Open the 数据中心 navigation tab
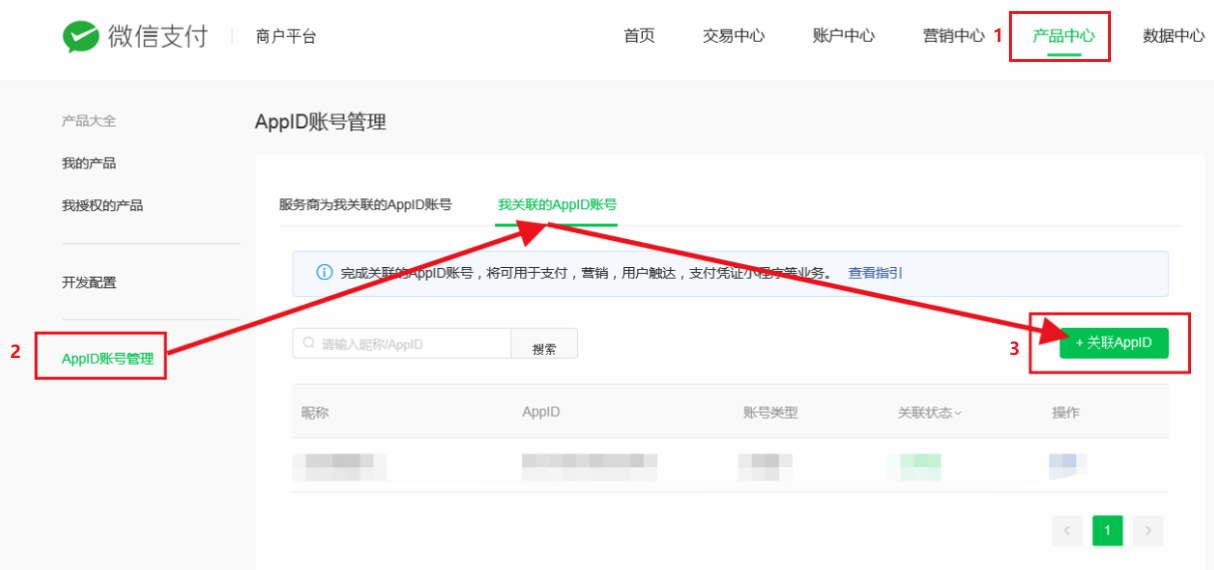Viewport: 1214px width, 570px height. [1174, 36]
